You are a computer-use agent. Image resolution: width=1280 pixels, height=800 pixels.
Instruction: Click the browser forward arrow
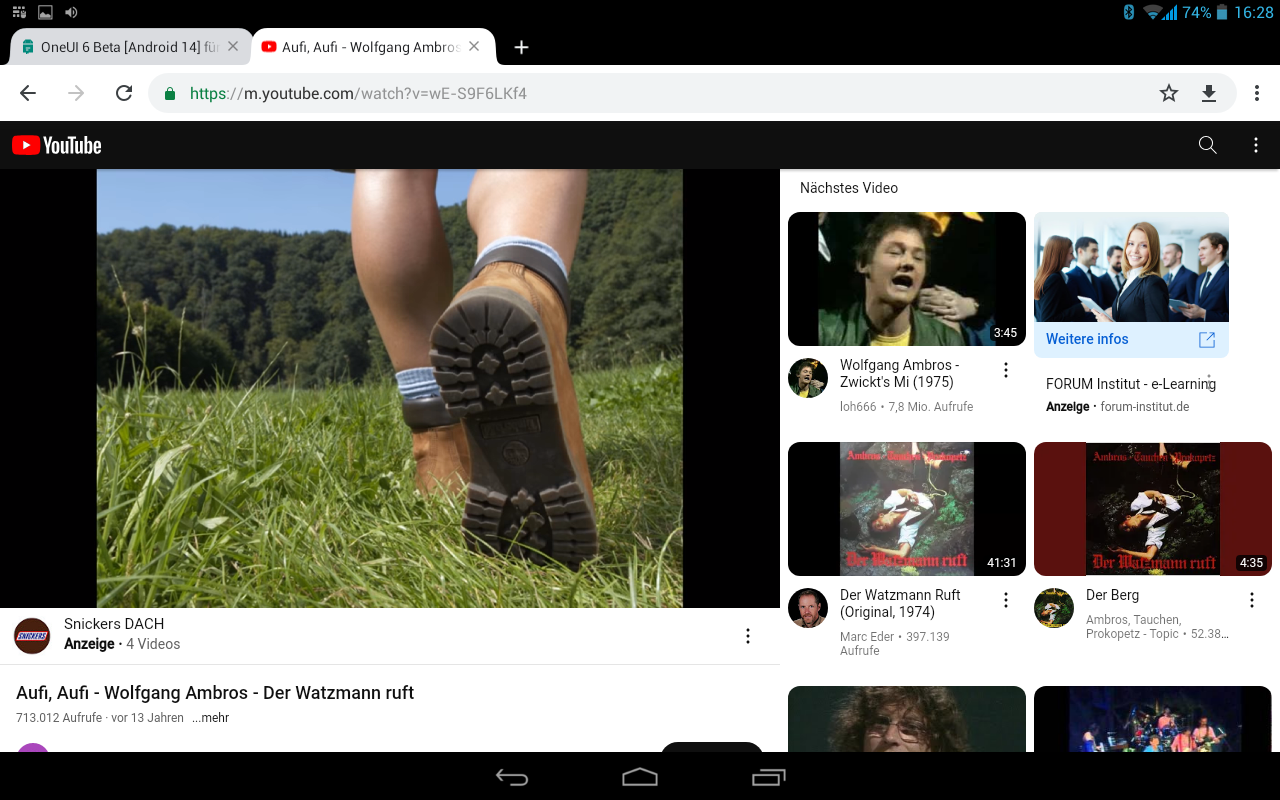click(76, 93)
